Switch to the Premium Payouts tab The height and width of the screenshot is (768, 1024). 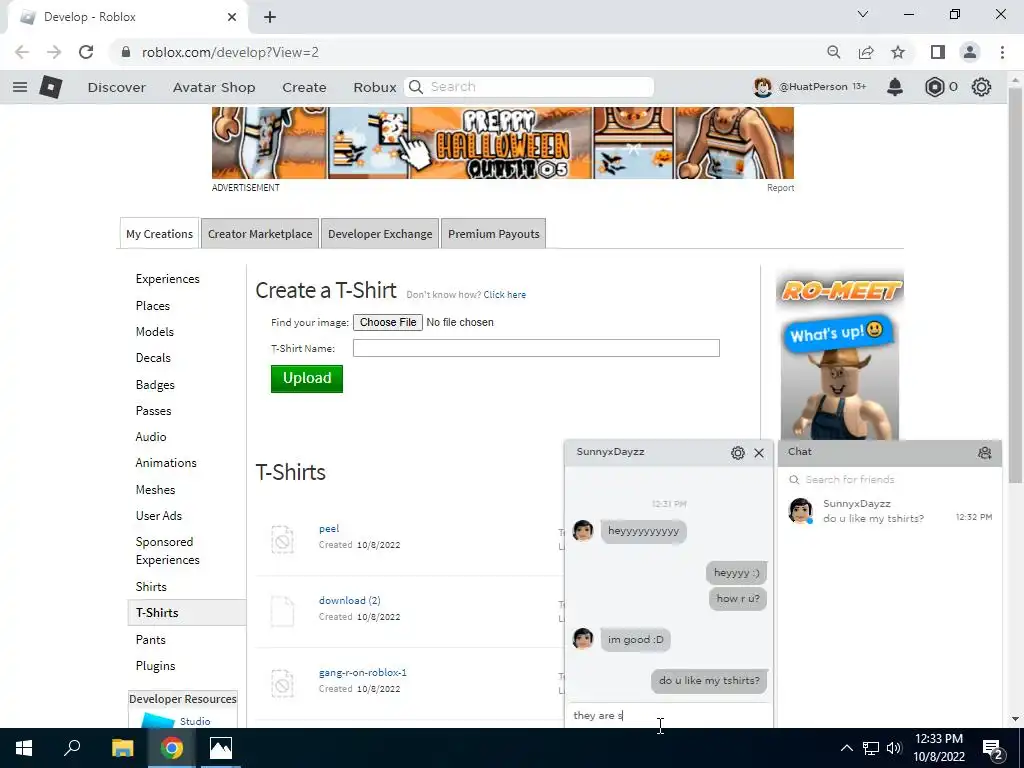(494, 234)
